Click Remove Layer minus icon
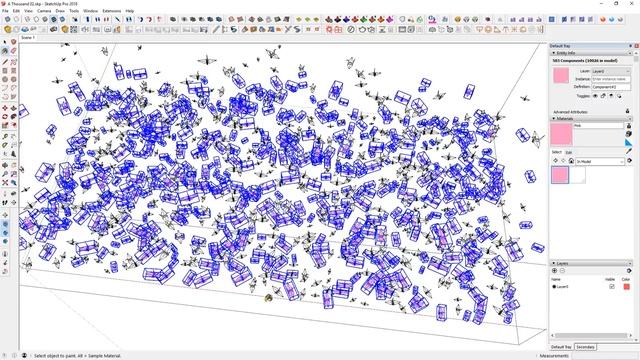 click(562, 271)
